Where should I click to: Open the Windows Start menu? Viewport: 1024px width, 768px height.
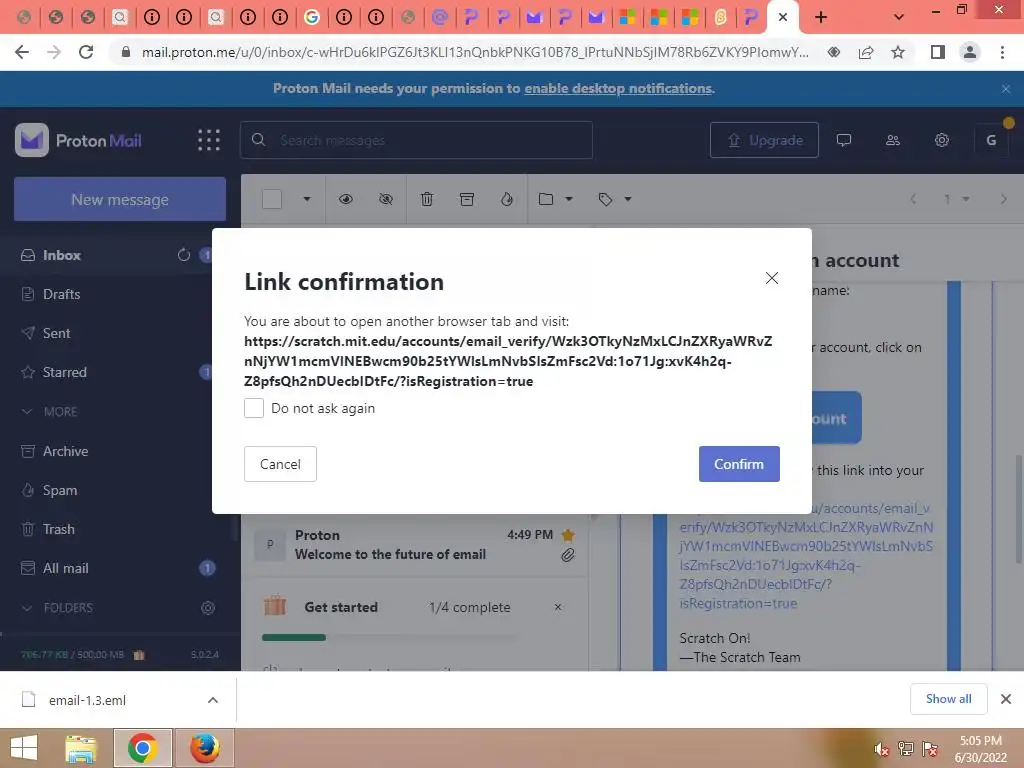pos(24,748)
